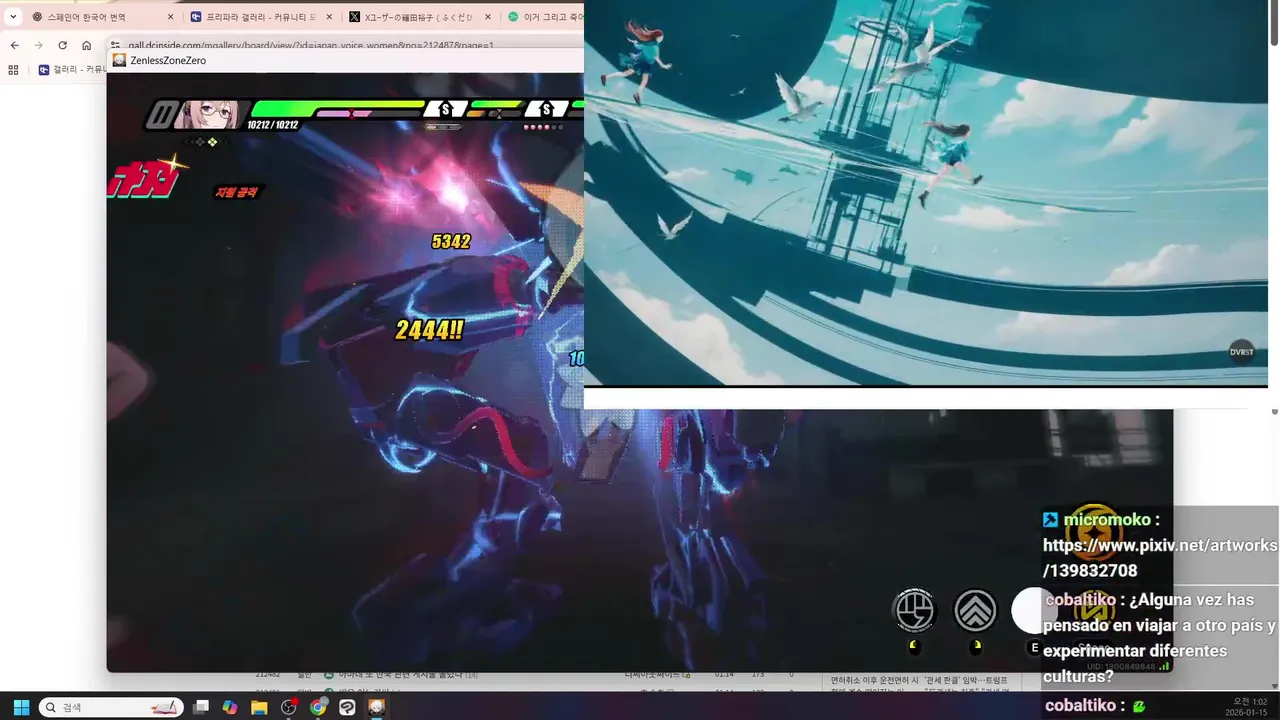Close the 스페인어 한국어 번역 tab
This screenshot has width=1280, height=720.
171,17
